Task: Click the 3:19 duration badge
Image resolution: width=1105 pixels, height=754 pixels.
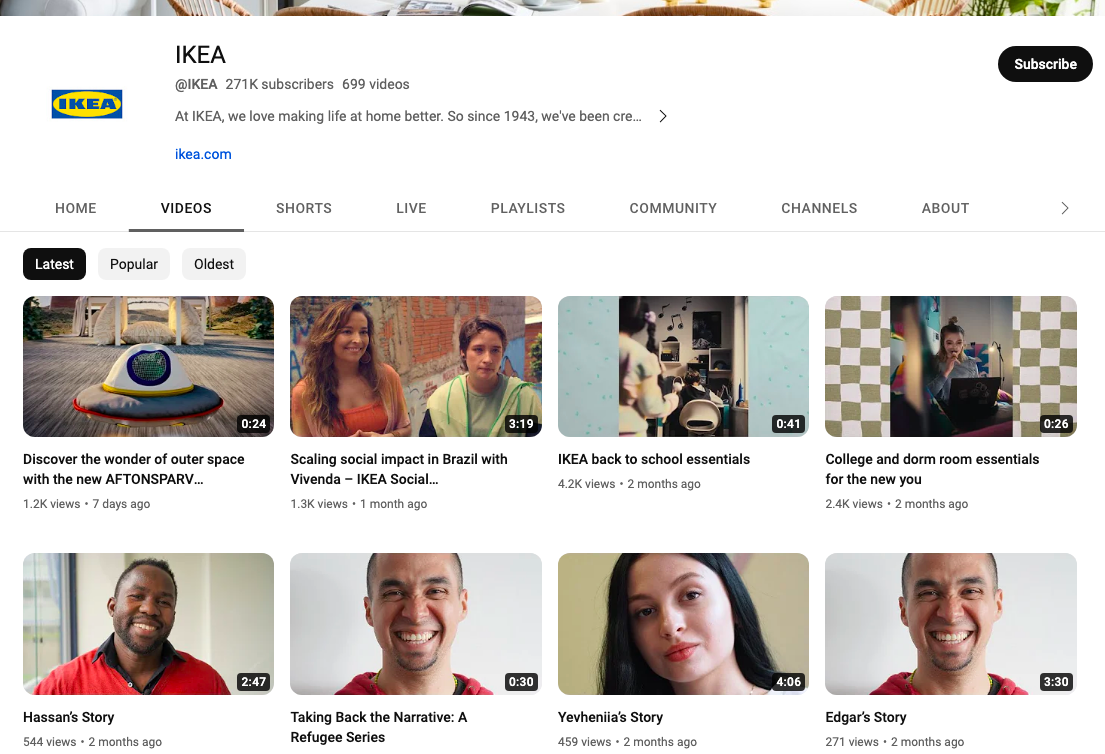Action: (x=521, y=424)
